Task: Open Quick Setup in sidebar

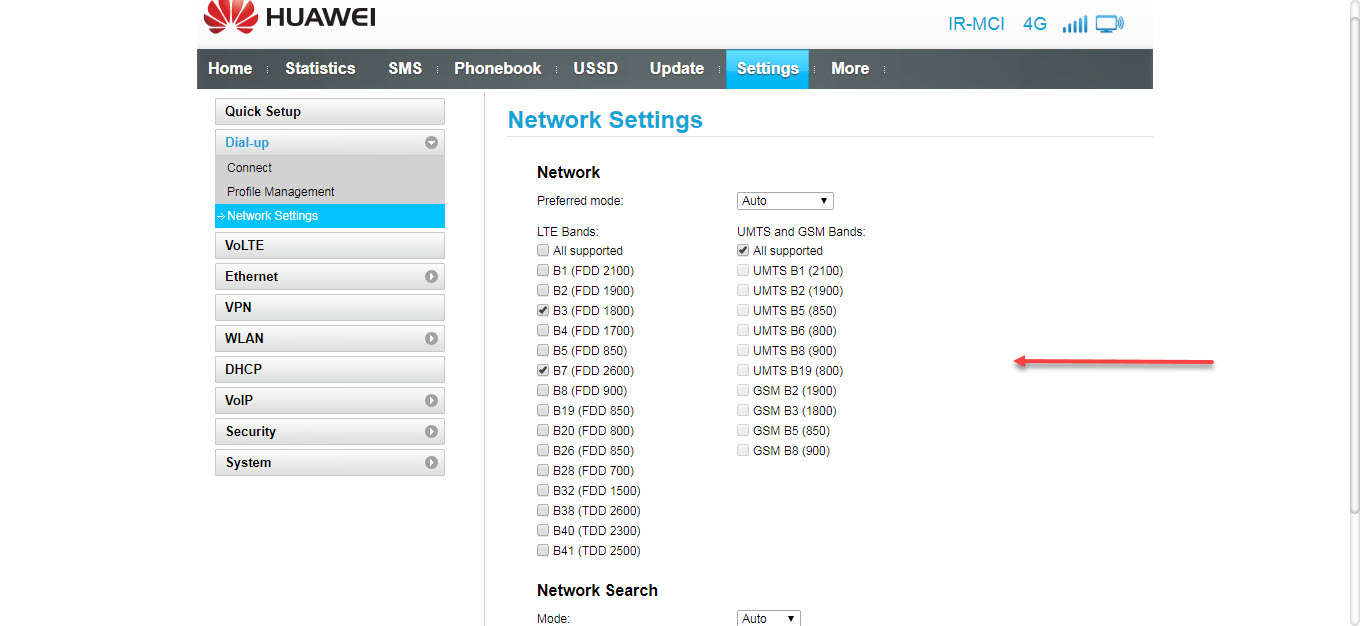Action: click(330, 112)
